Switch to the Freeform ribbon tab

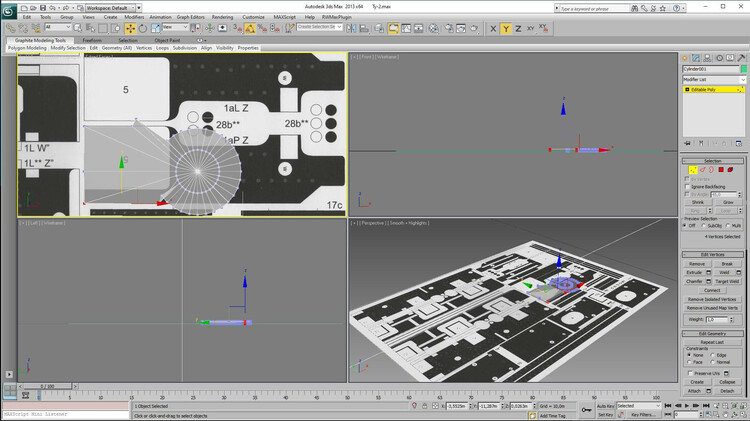[x=92, y=40]
